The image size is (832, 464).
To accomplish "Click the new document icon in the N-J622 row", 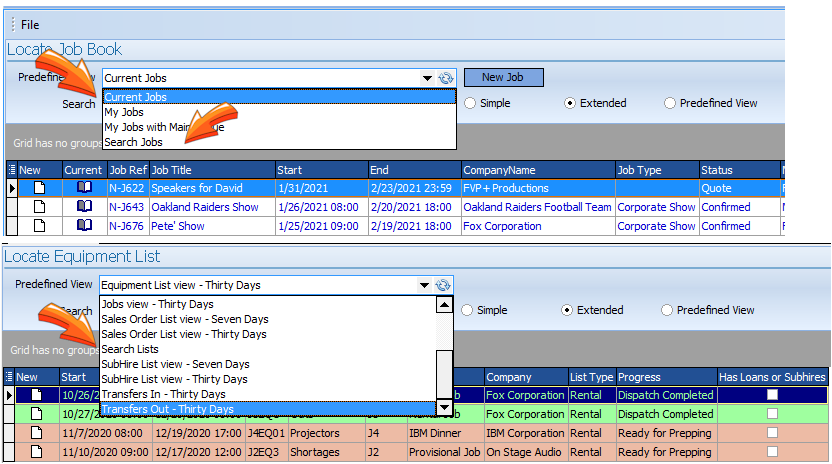I will [40, 188].
